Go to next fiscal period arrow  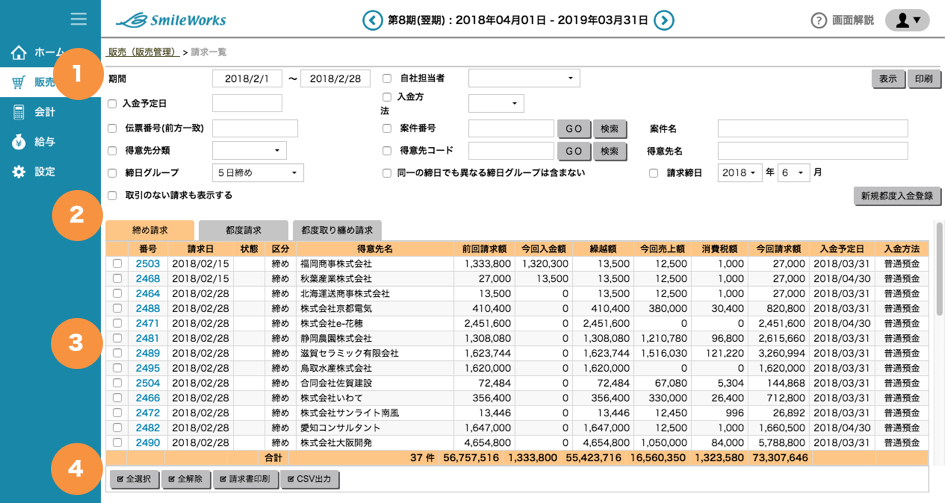[x=664, y=20]
